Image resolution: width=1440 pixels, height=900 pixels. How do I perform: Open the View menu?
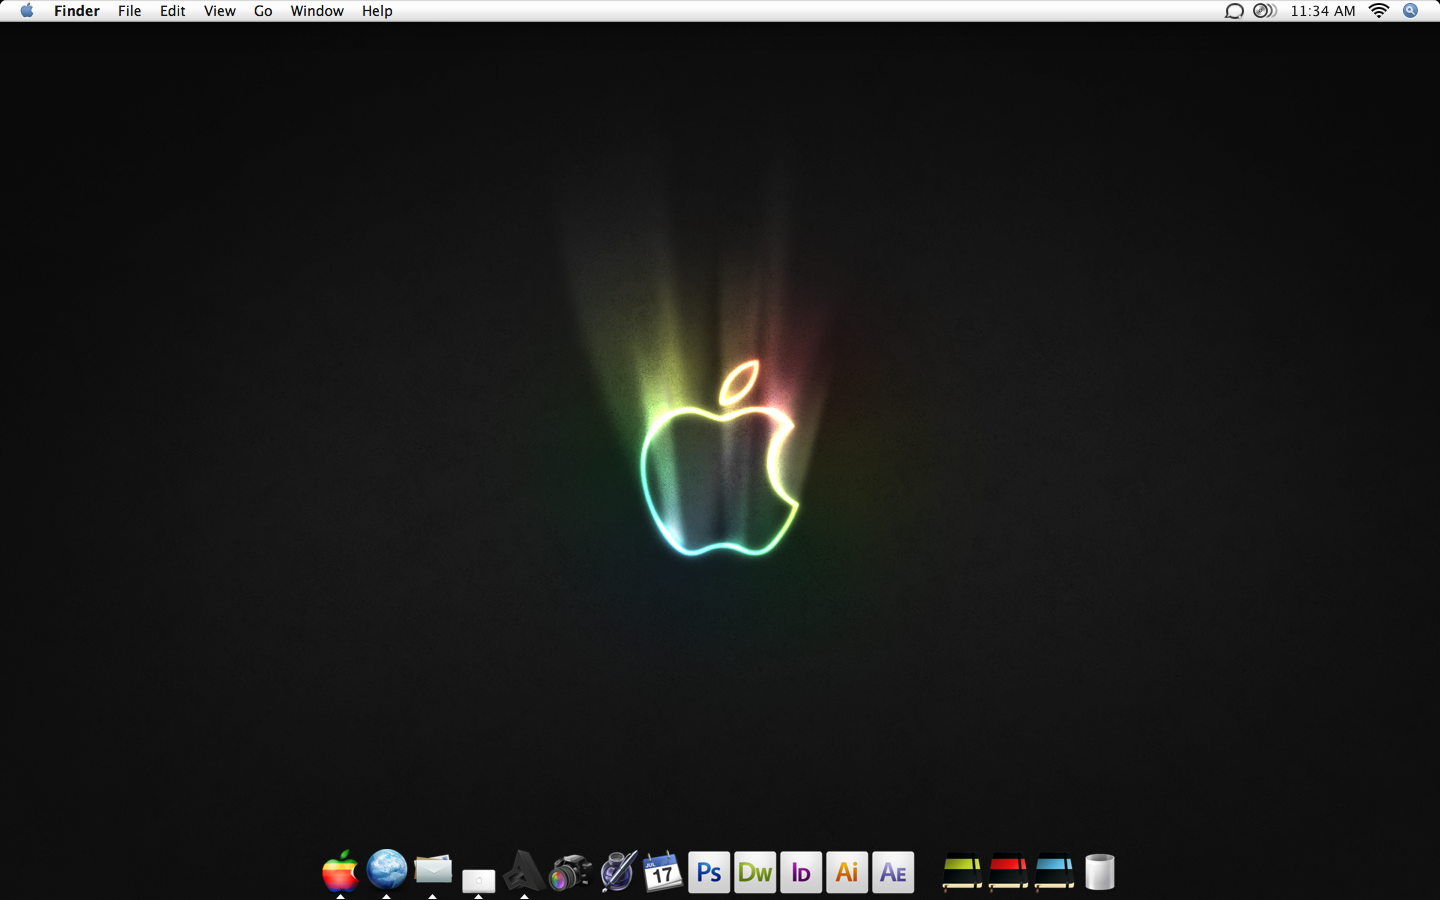[220, 11]
